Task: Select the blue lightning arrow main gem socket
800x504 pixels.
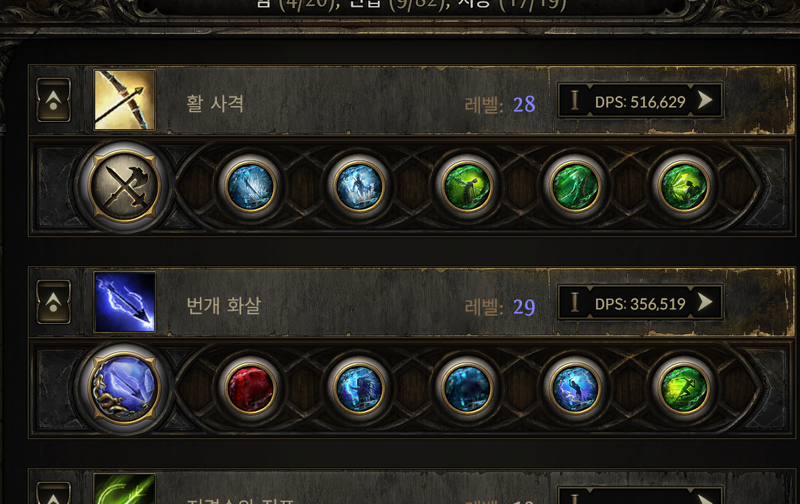Action: (x=124, y=388)
